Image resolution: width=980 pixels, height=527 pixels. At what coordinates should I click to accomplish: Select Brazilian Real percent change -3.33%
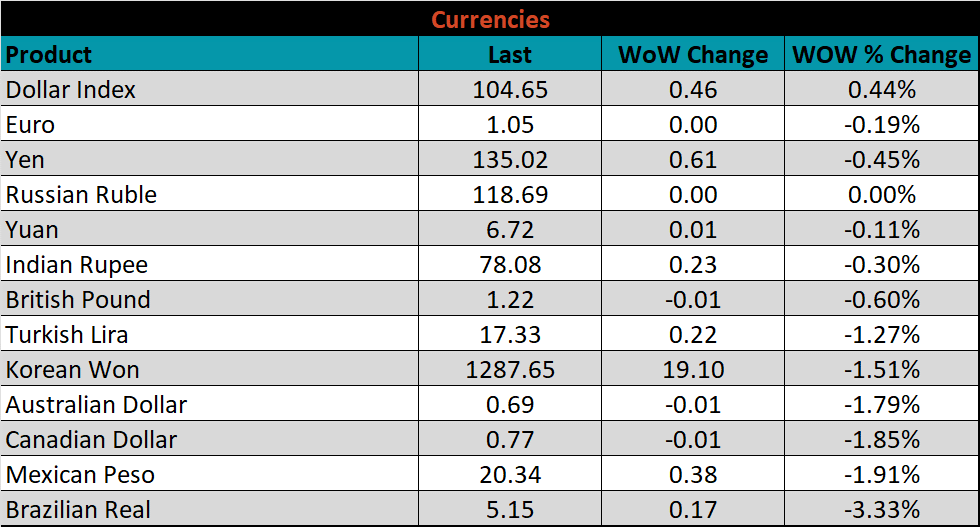881,509
